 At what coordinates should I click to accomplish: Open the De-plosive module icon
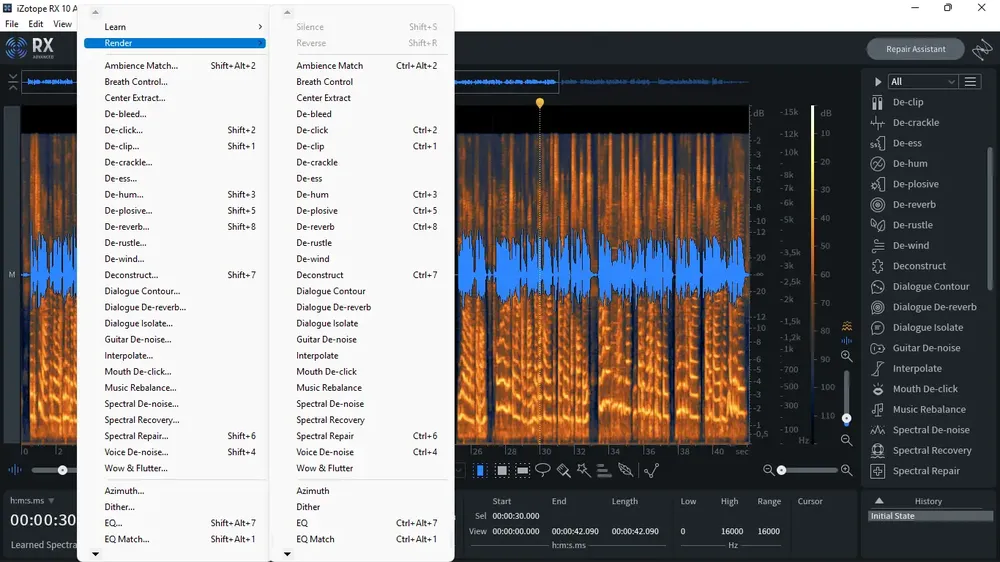click(878, 184)
